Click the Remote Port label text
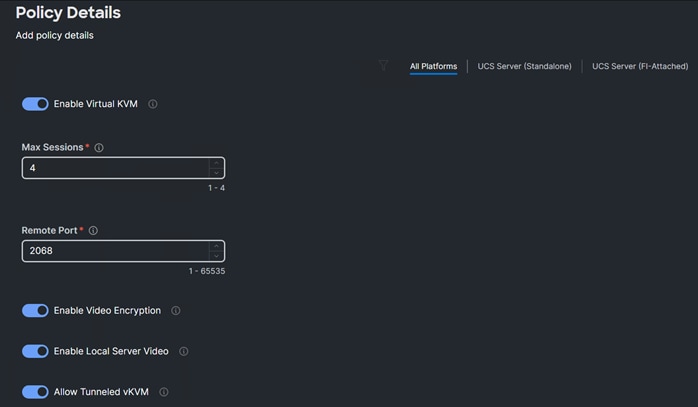Screen dimensions: 698x407 tap(49, 230)
